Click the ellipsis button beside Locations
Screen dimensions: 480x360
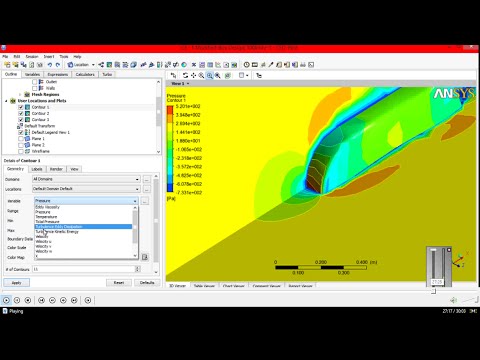point(147,189)
